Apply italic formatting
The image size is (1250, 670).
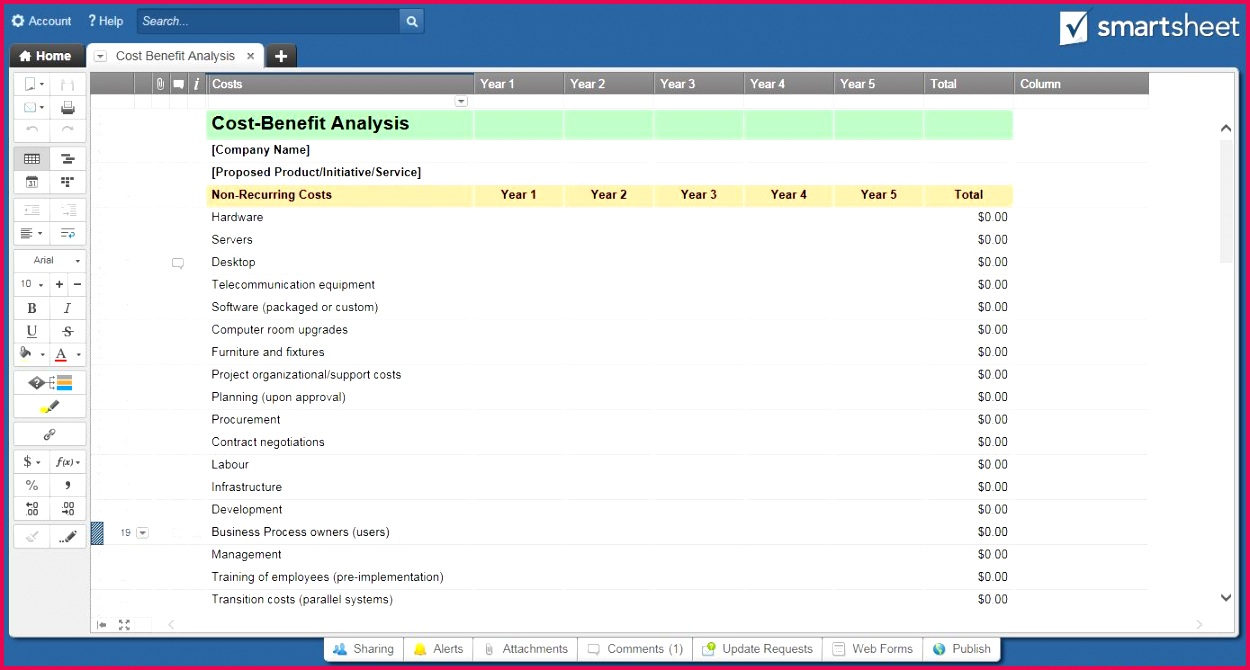click(67, 307)
